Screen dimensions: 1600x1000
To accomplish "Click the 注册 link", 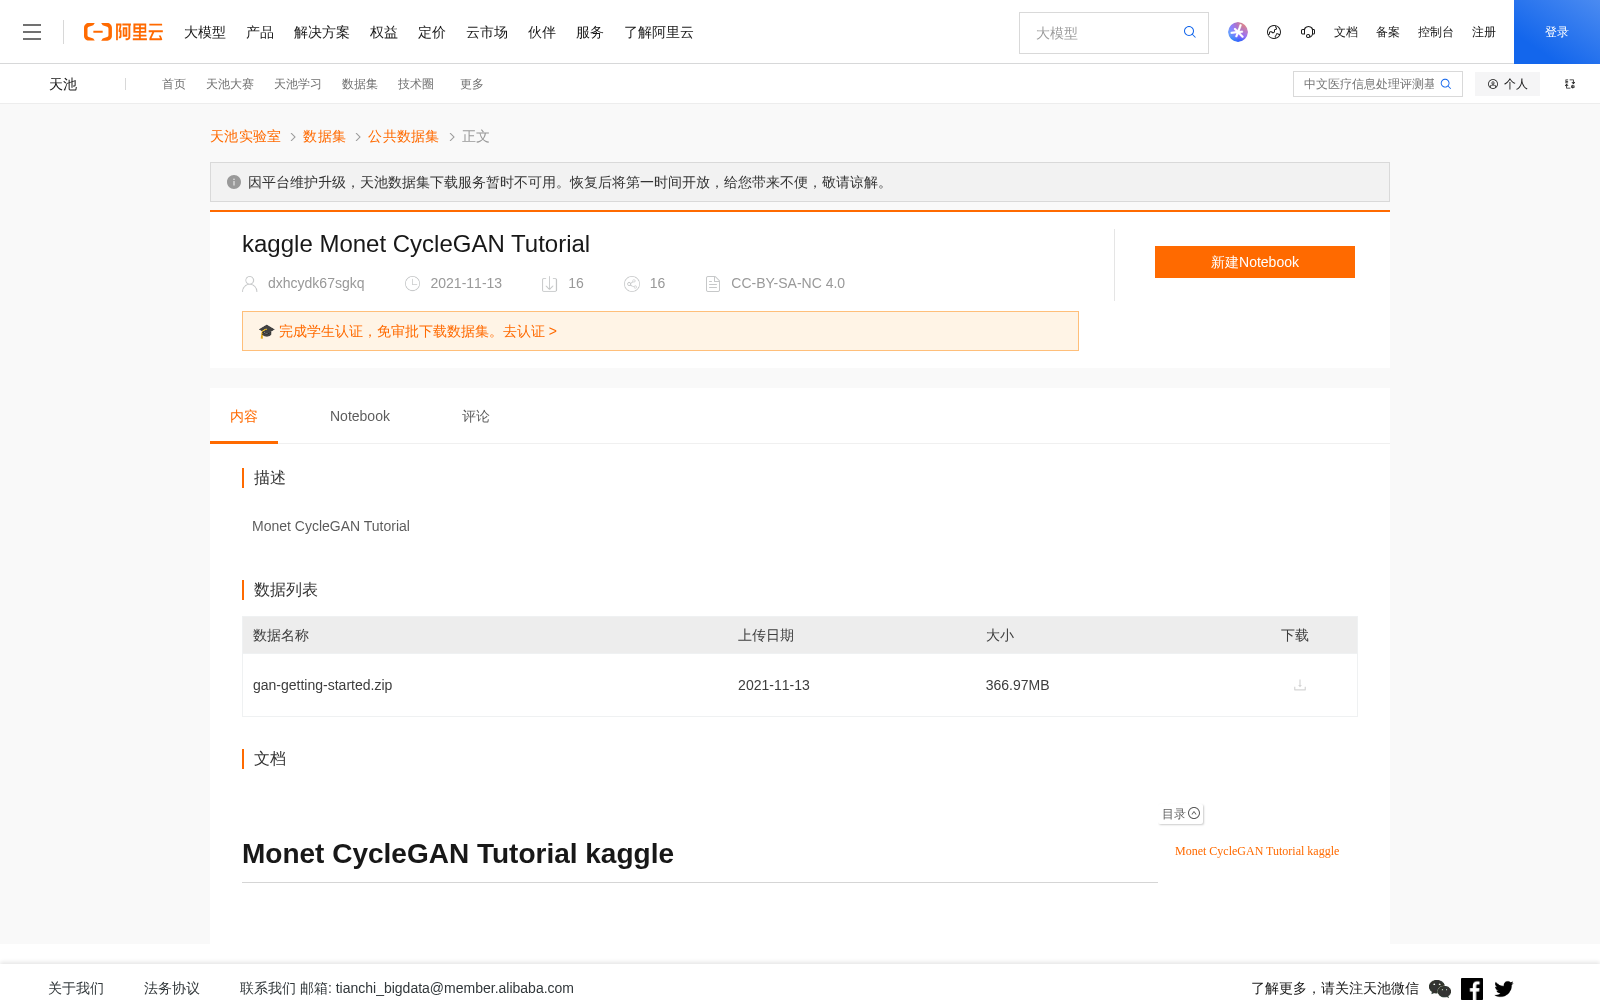I will [x=1484, y=32].
